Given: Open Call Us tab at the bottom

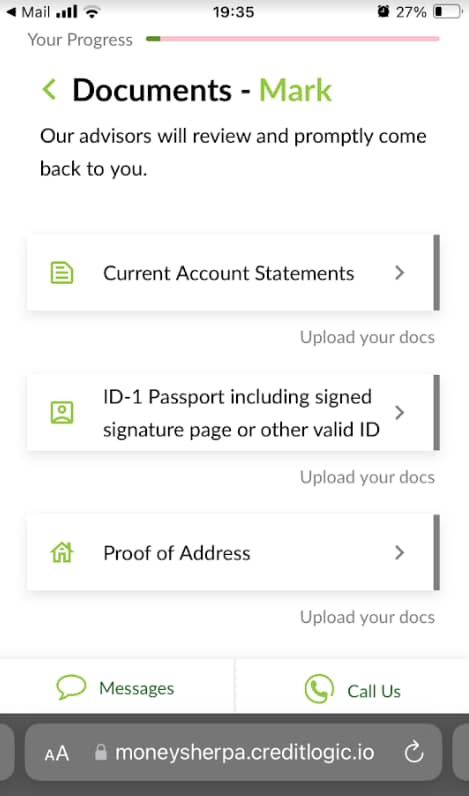Looking at the screenshot, I should (x=352, y=687).
